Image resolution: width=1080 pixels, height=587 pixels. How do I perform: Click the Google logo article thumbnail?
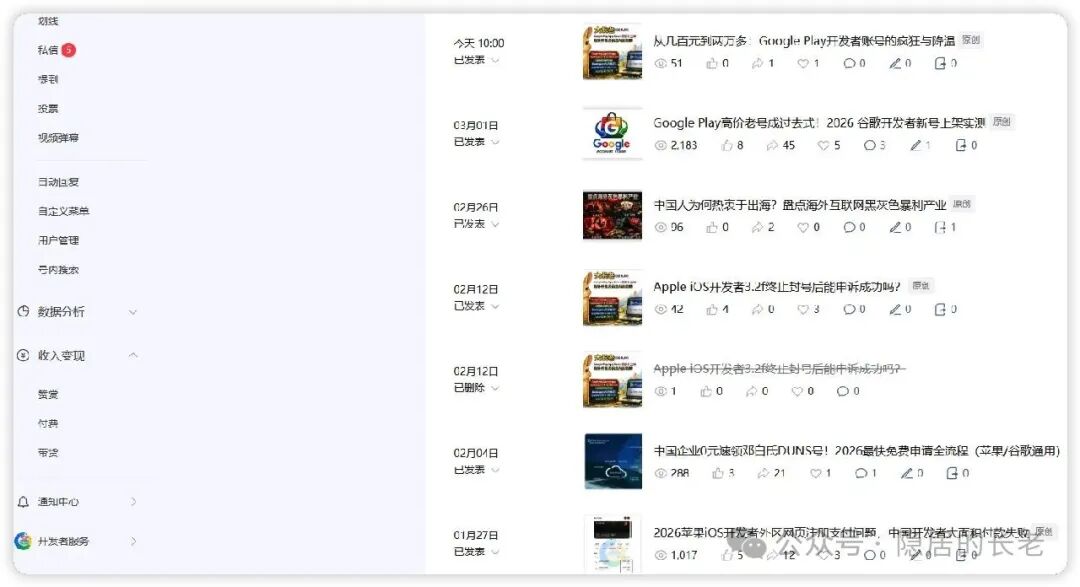click(613, 133)
